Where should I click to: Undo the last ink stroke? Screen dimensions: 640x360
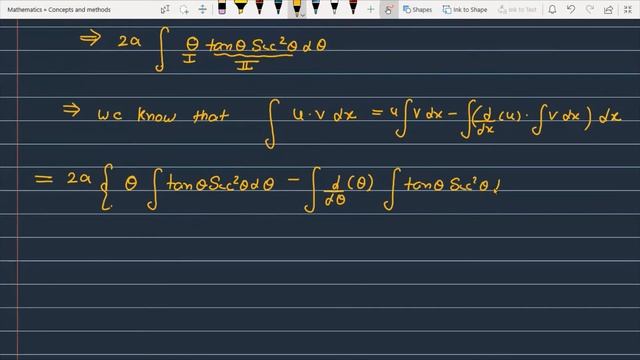[x=571, y=9]
